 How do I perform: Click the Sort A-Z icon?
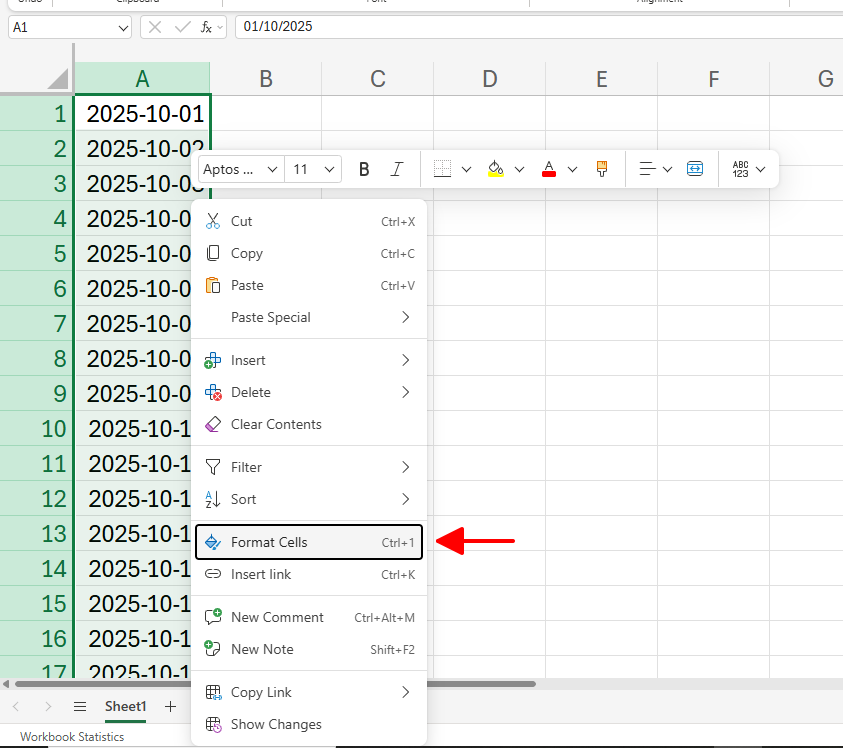click(213, 499)
